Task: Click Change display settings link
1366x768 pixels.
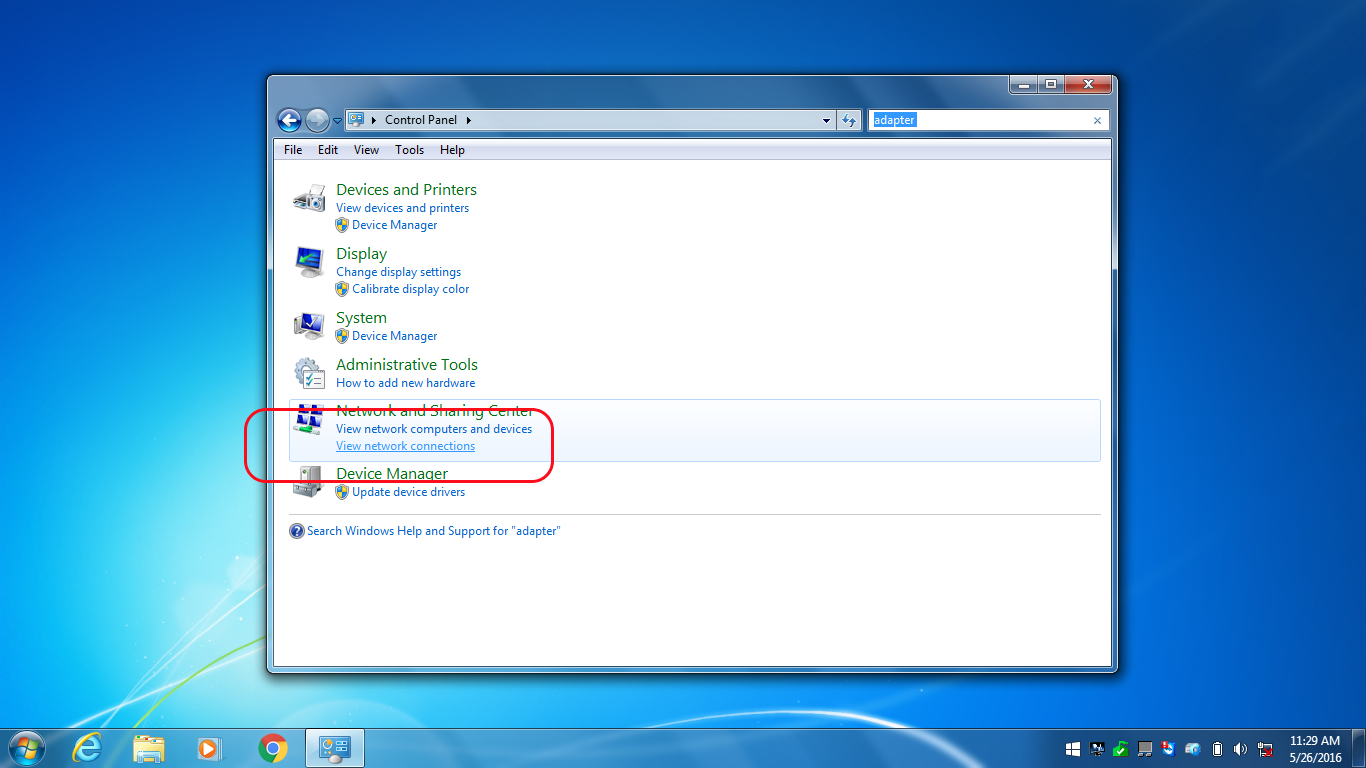Action: tap(398, 272)
